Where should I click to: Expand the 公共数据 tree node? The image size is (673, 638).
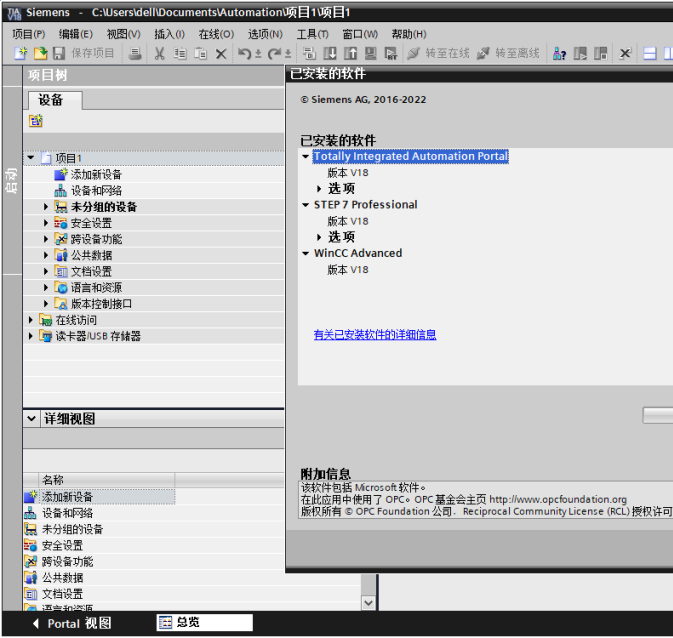click(x=45, y=255)
